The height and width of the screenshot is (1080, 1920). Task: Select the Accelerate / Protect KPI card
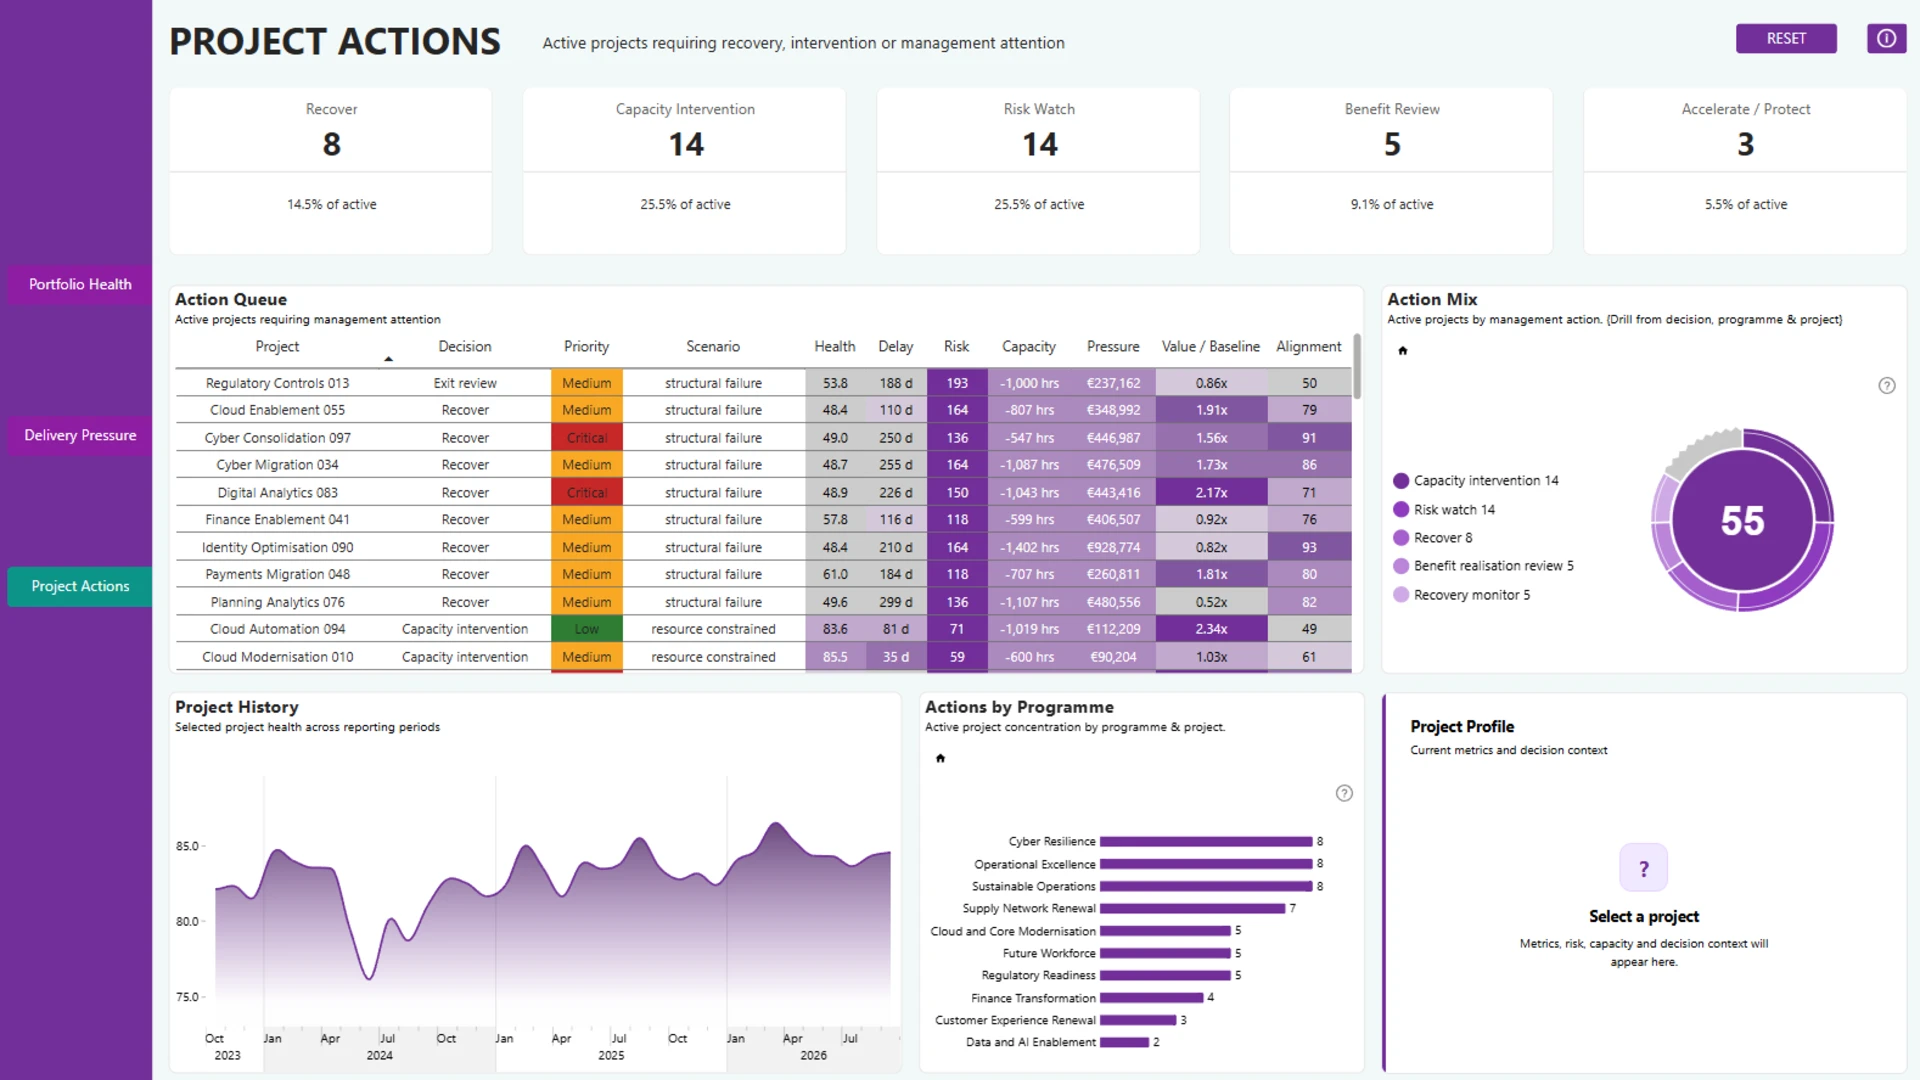1746,170
